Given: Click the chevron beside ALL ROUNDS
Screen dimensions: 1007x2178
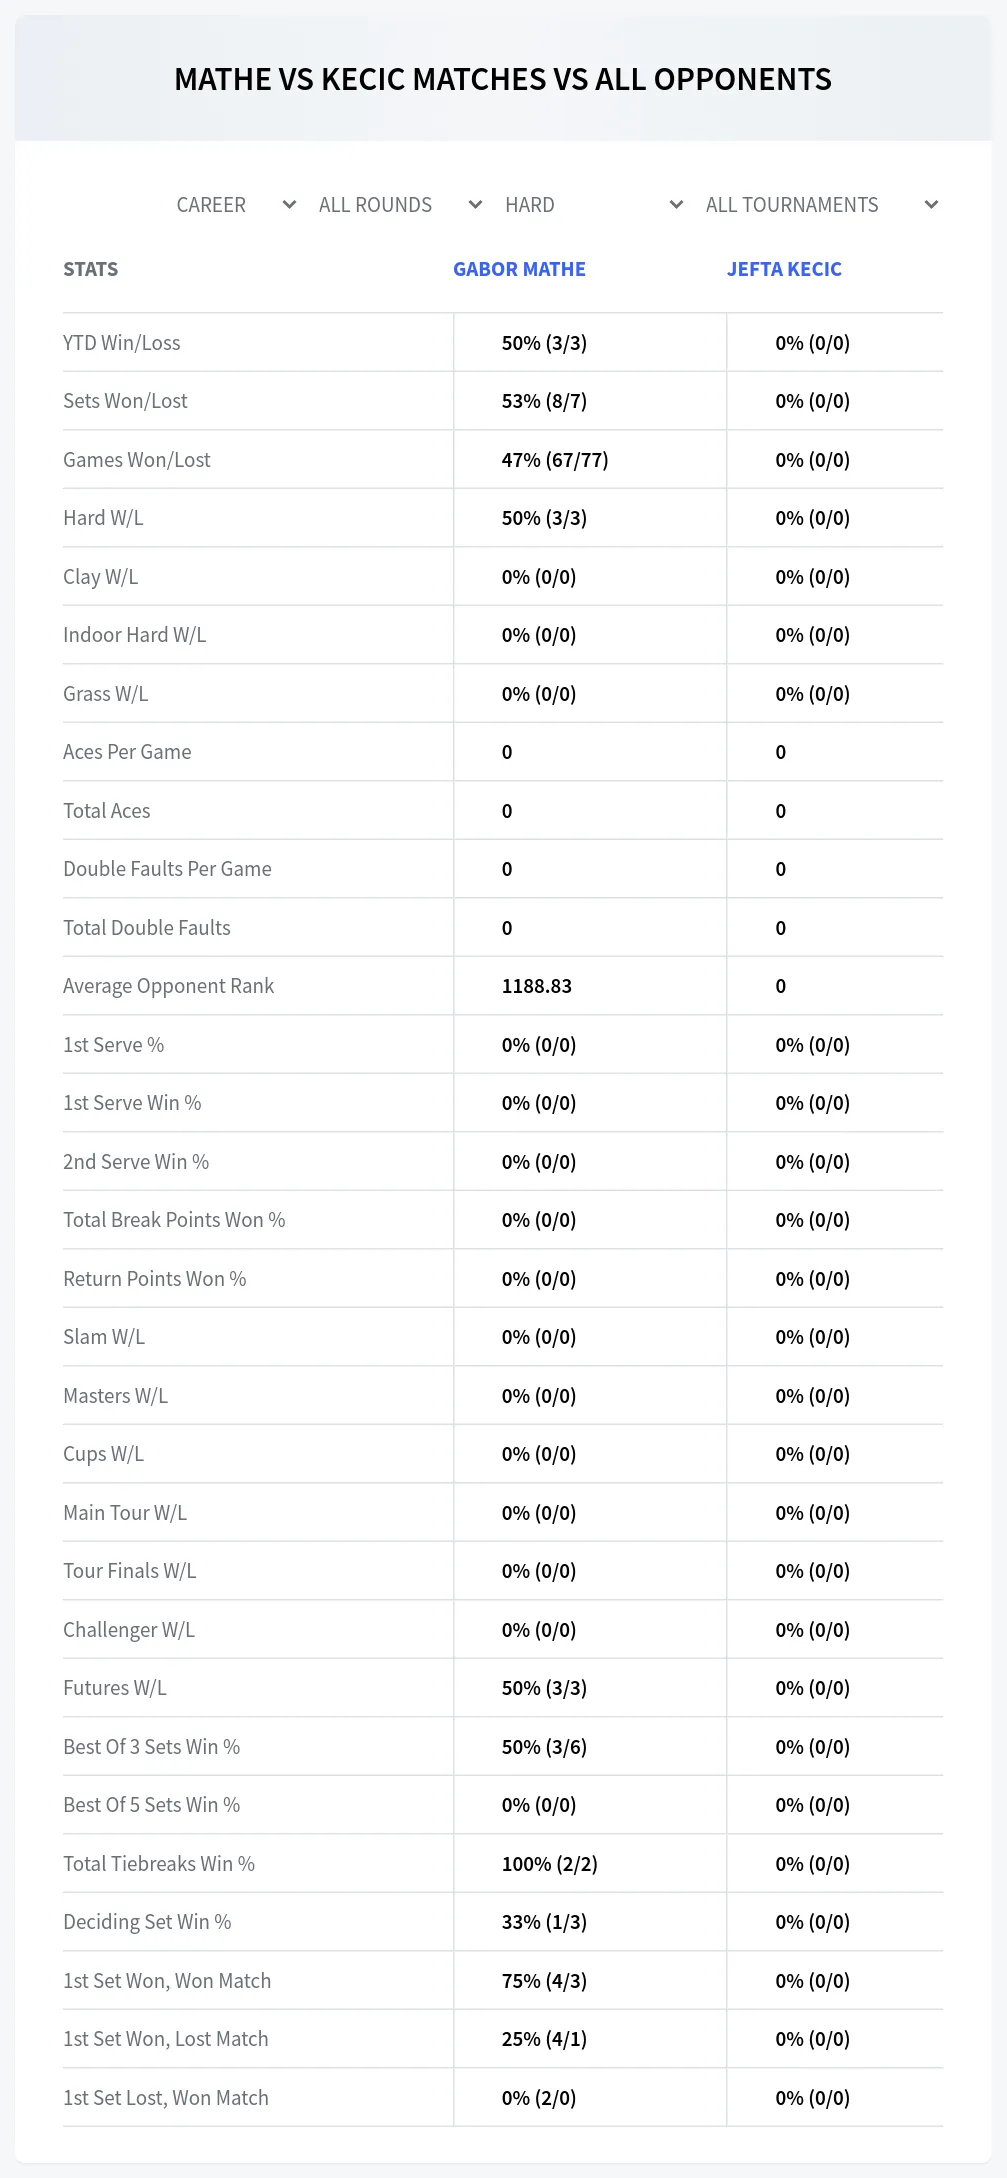Looking at the screenshot, I should click(475, 205).
